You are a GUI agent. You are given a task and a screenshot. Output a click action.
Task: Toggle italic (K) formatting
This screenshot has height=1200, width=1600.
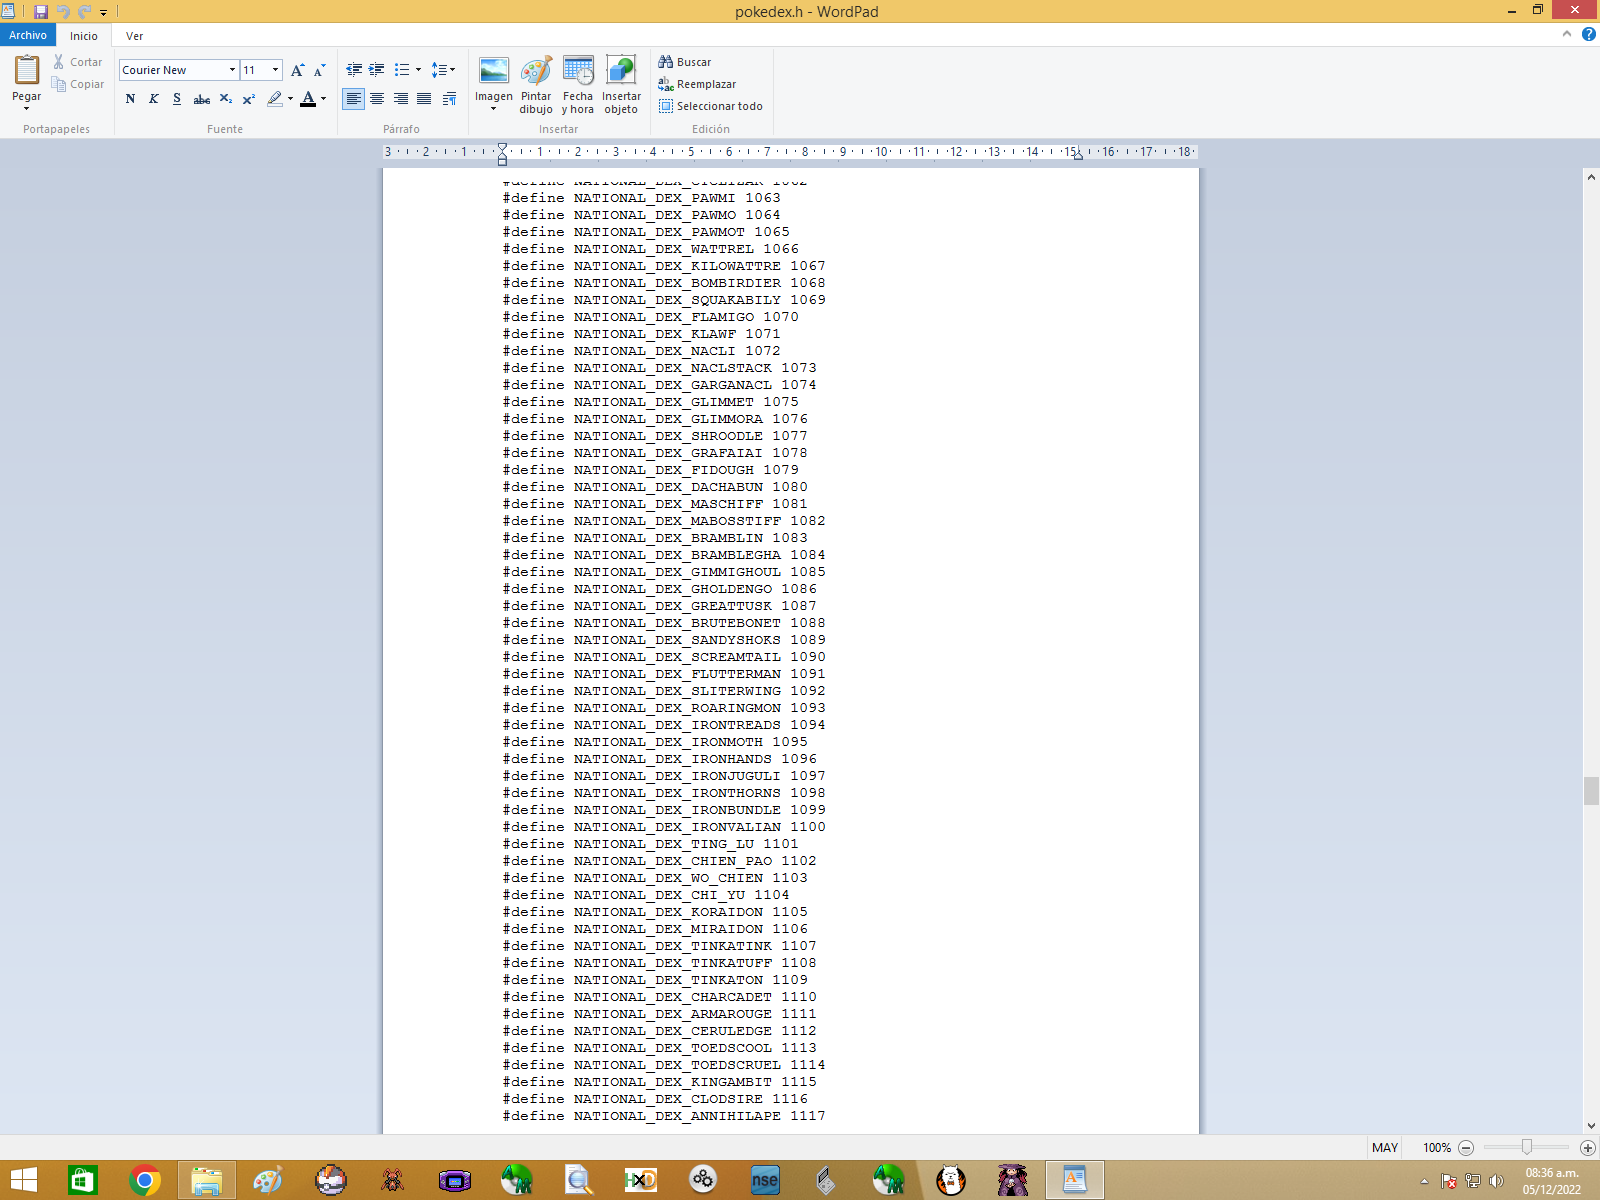tap(153, 99)
